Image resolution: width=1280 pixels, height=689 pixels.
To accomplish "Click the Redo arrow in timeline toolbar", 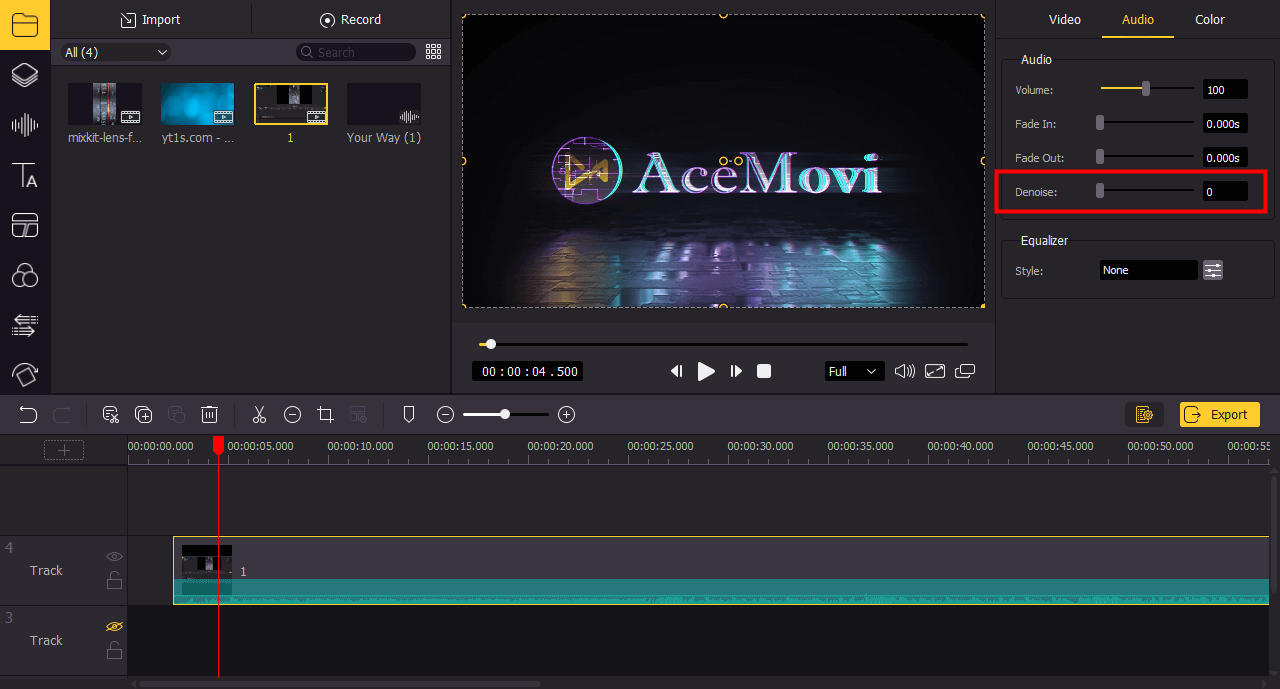I will pos(61,414).
